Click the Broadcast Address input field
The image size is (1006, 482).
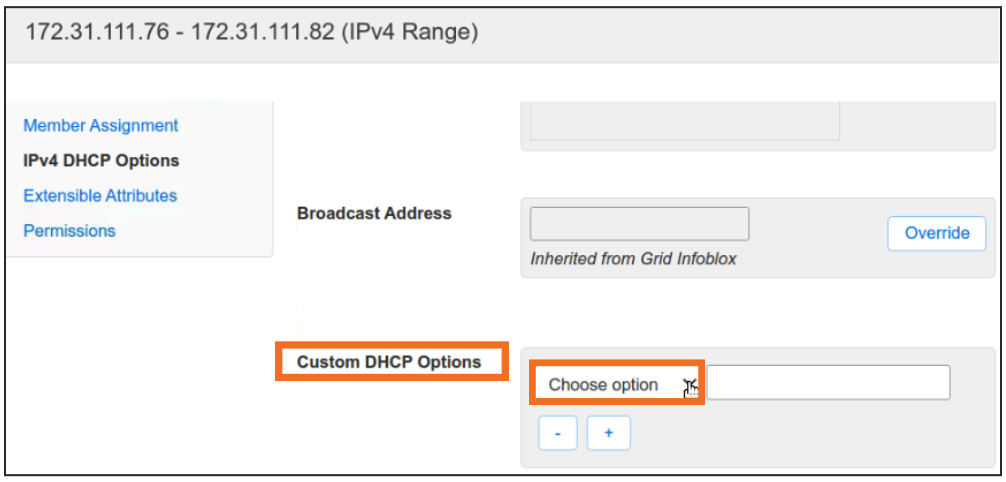pyautogui.click(x=639, y=224)
